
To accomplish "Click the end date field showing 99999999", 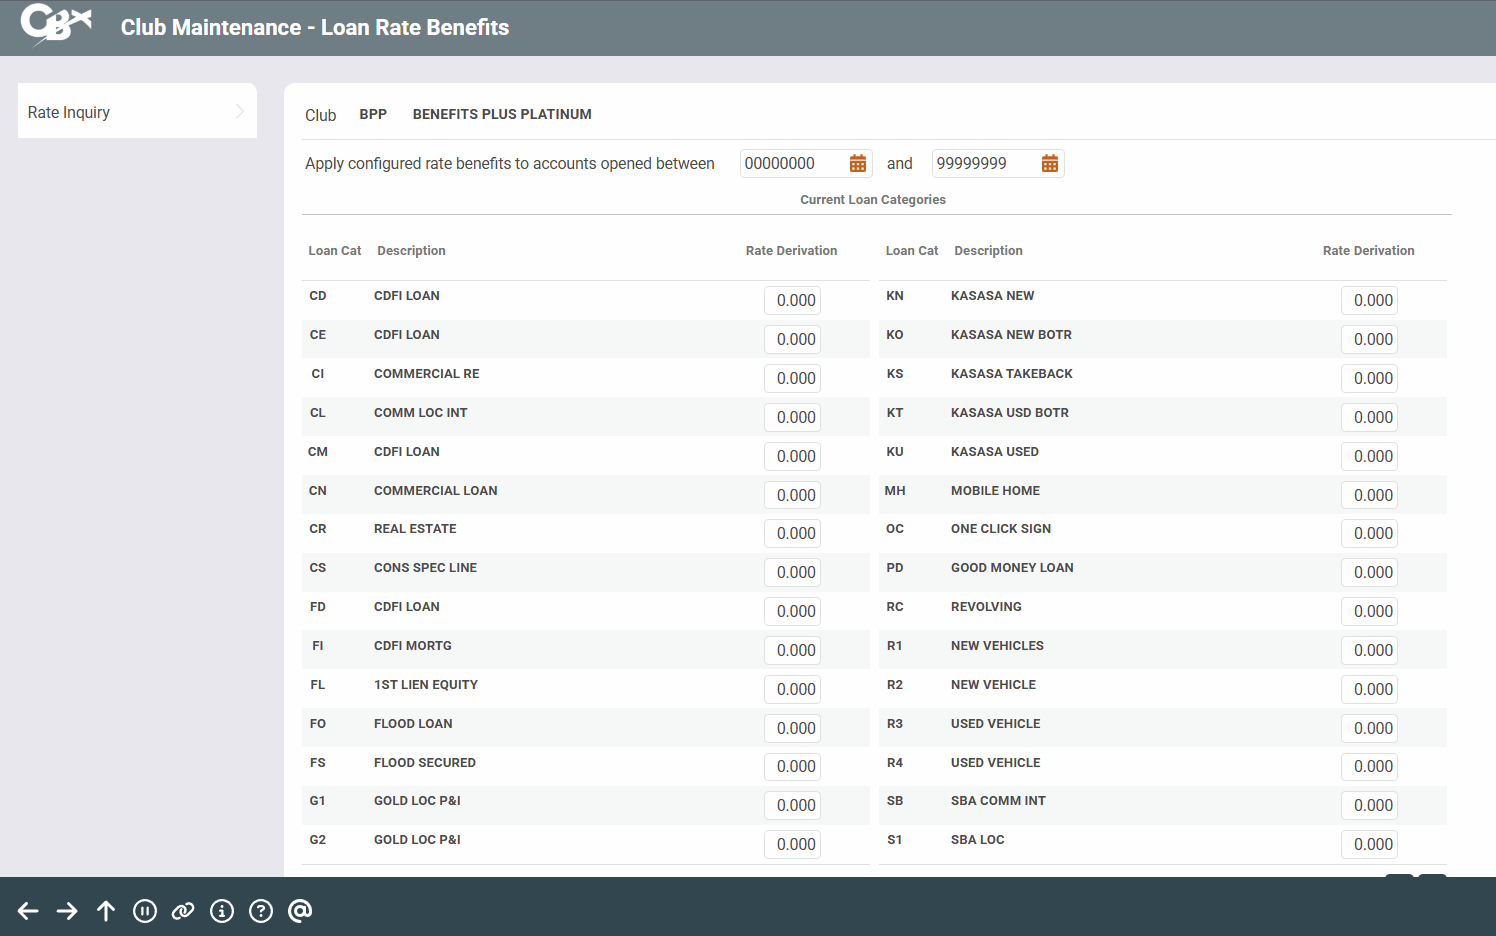I will (x=983, y=164).
